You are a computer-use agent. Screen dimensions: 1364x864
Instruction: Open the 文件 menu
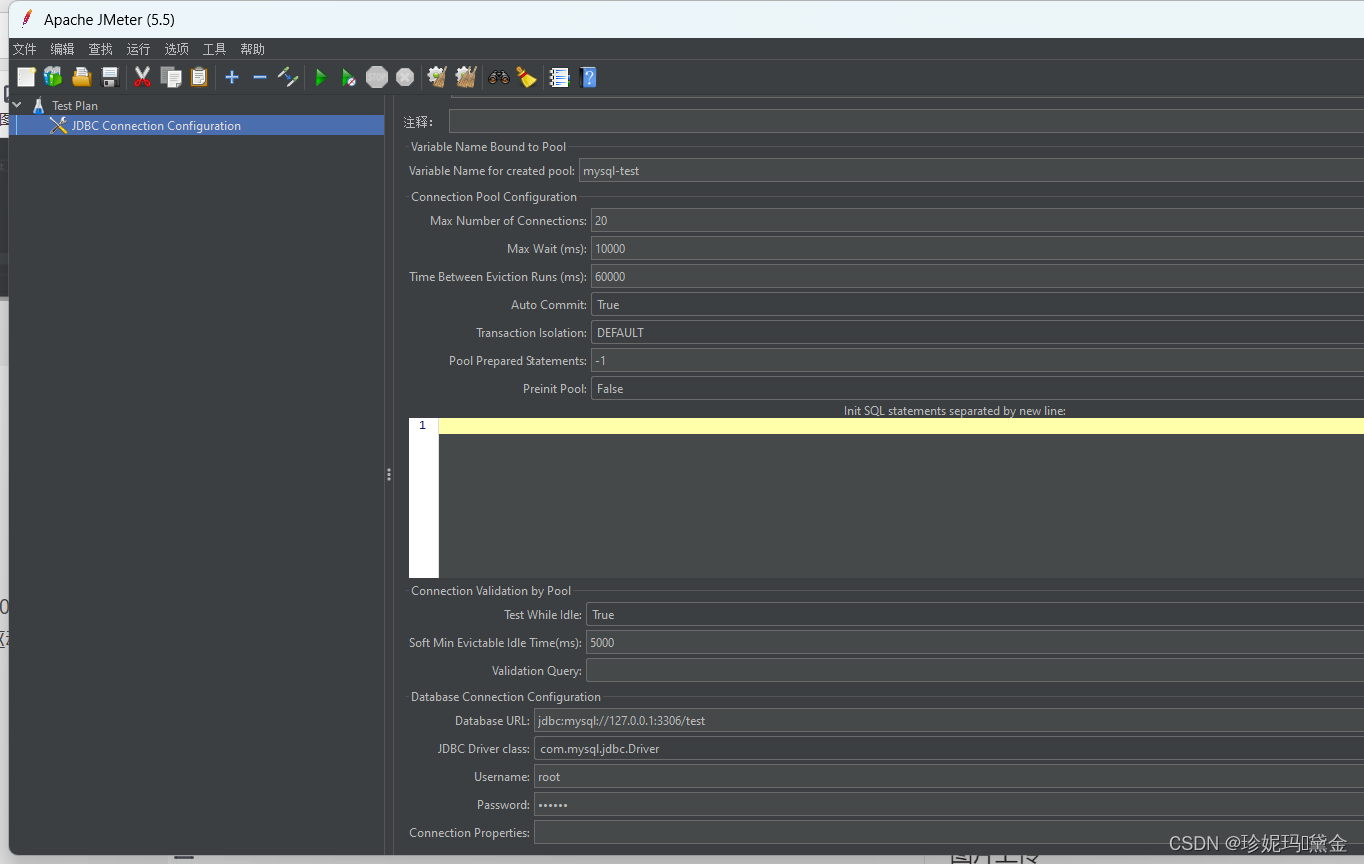pos(24,49)
